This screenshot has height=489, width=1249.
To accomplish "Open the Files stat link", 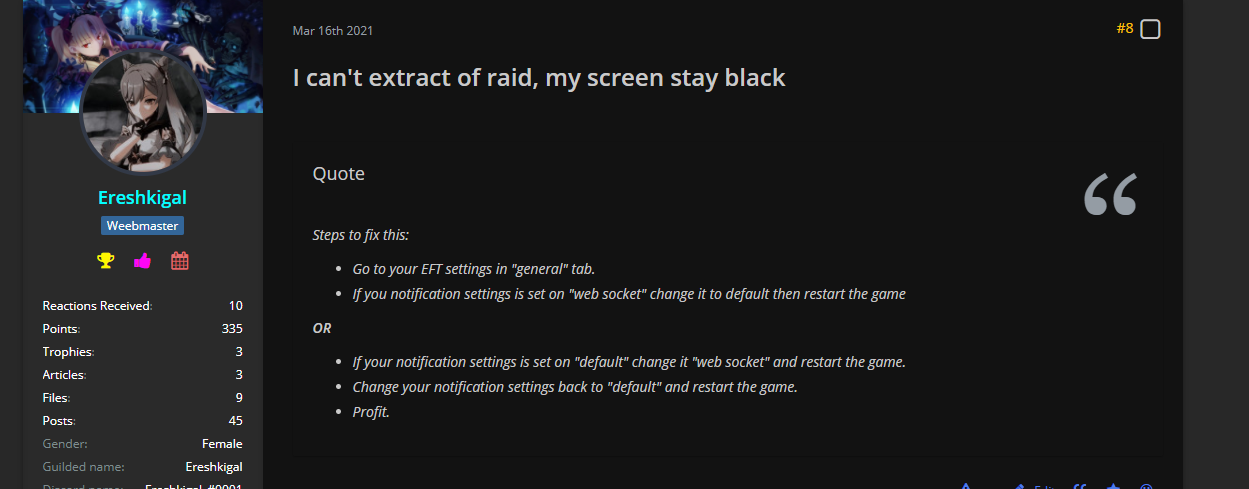I will (142, 398).
